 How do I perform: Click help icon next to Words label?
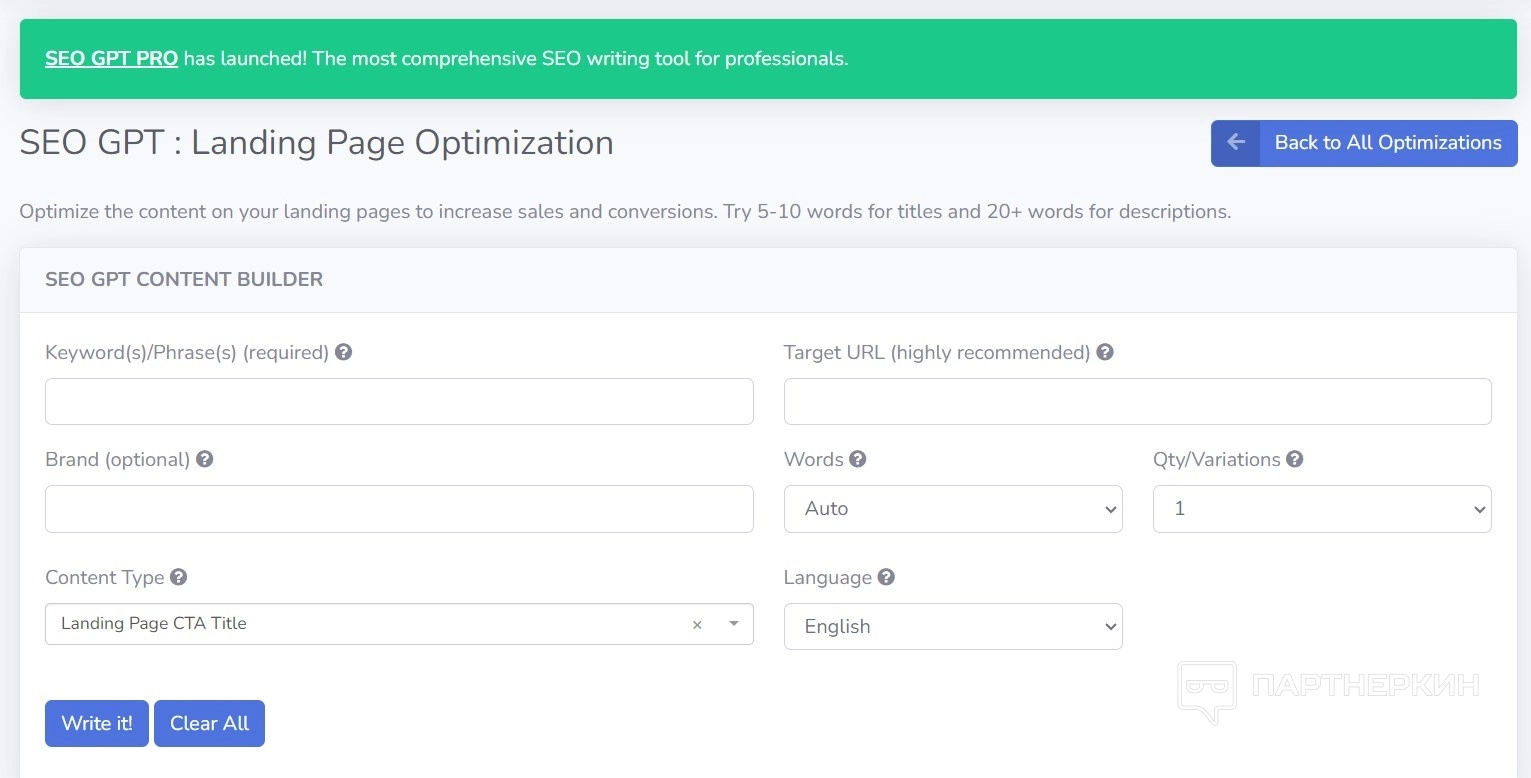[858, 459]
